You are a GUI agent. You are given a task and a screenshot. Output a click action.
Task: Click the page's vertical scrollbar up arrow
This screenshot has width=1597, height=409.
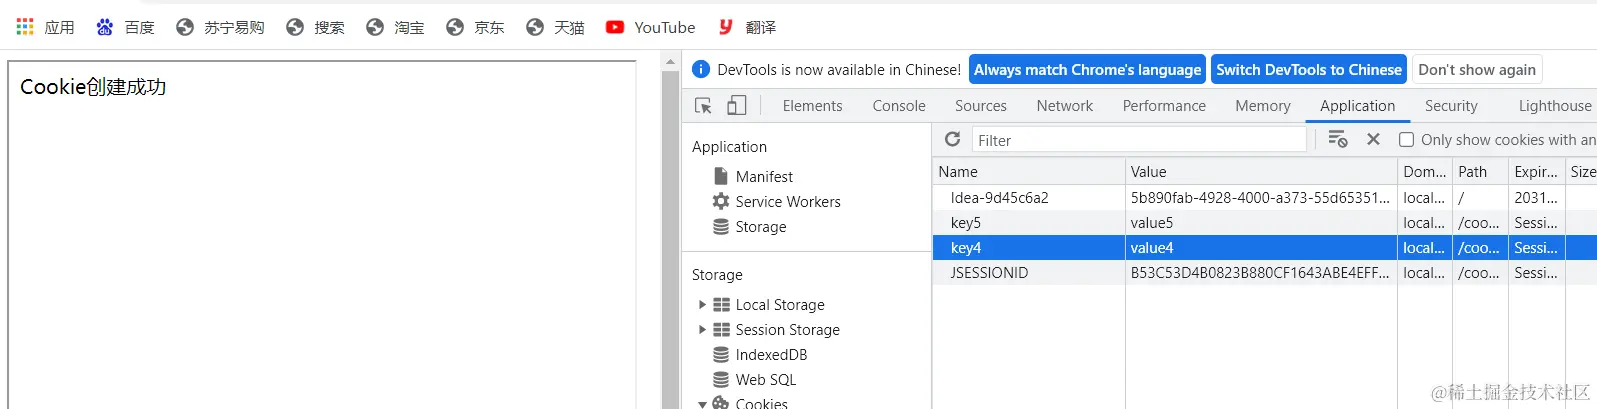[x=670, y=61]
